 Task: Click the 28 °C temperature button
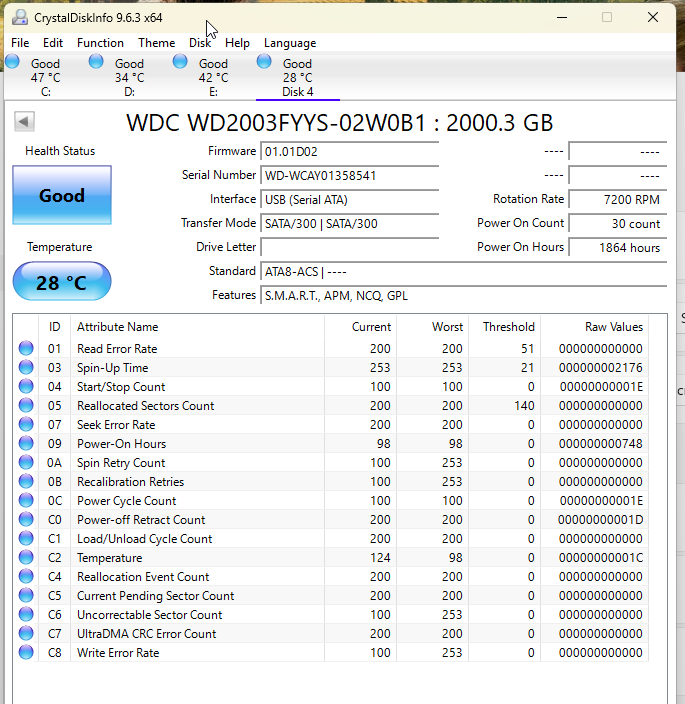(62, 282)
